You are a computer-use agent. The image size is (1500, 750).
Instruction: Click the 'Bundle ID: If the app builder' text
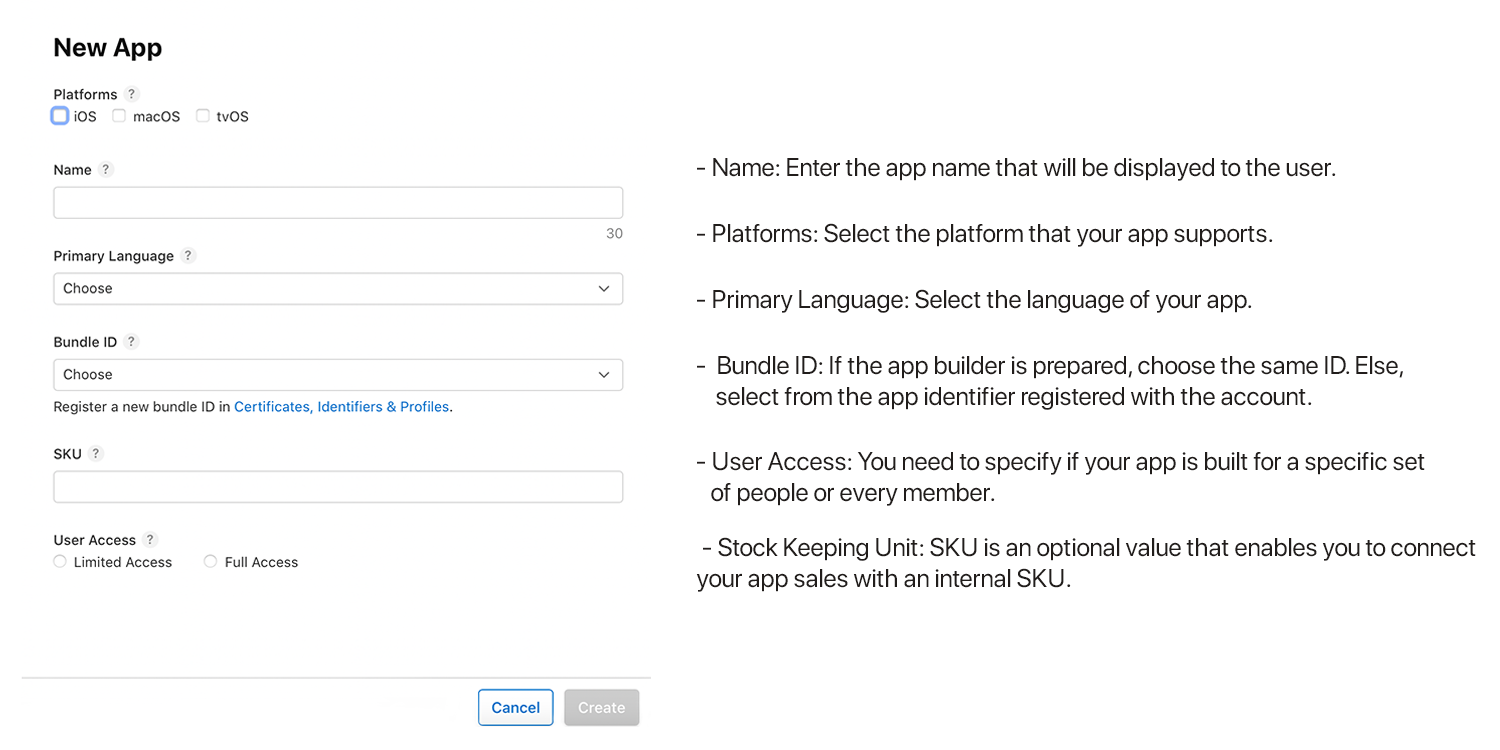pos(1050,381)
